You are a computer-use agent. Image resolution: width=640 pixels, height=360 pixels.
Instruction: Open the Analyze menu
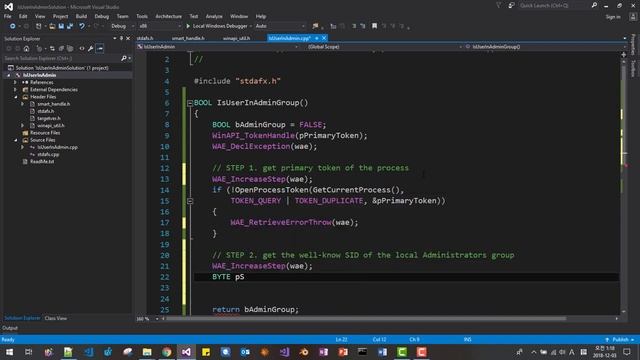214,16
